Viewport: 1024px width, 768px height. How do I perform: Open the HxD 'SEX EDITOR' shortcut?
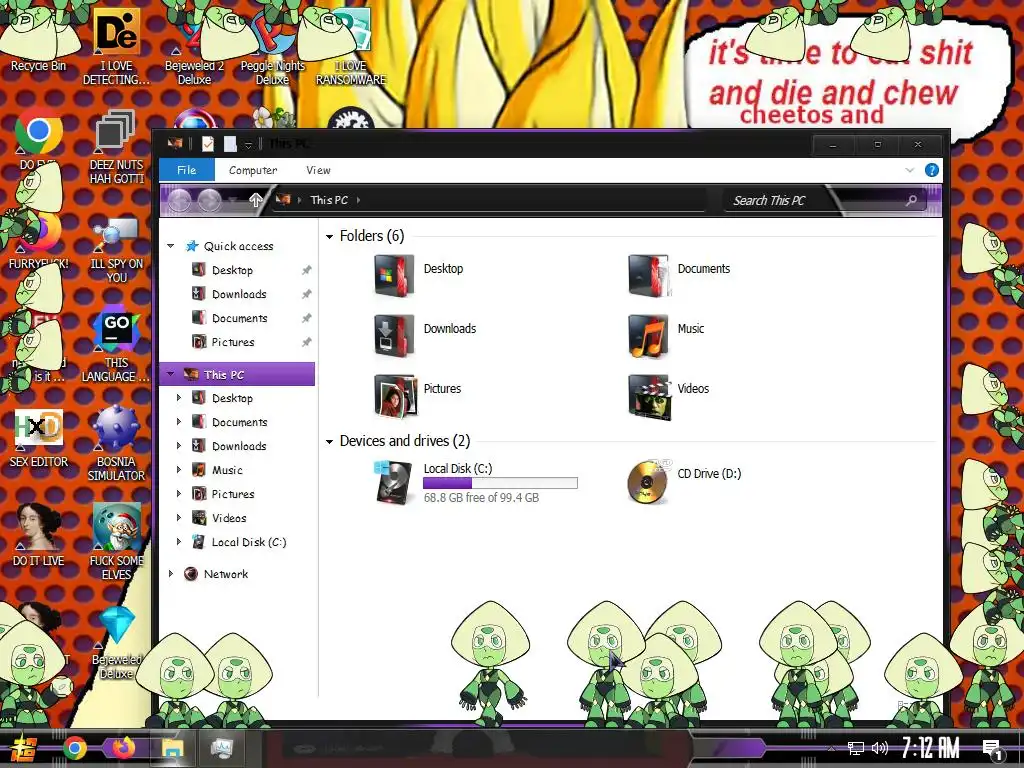tap(39, 438)
